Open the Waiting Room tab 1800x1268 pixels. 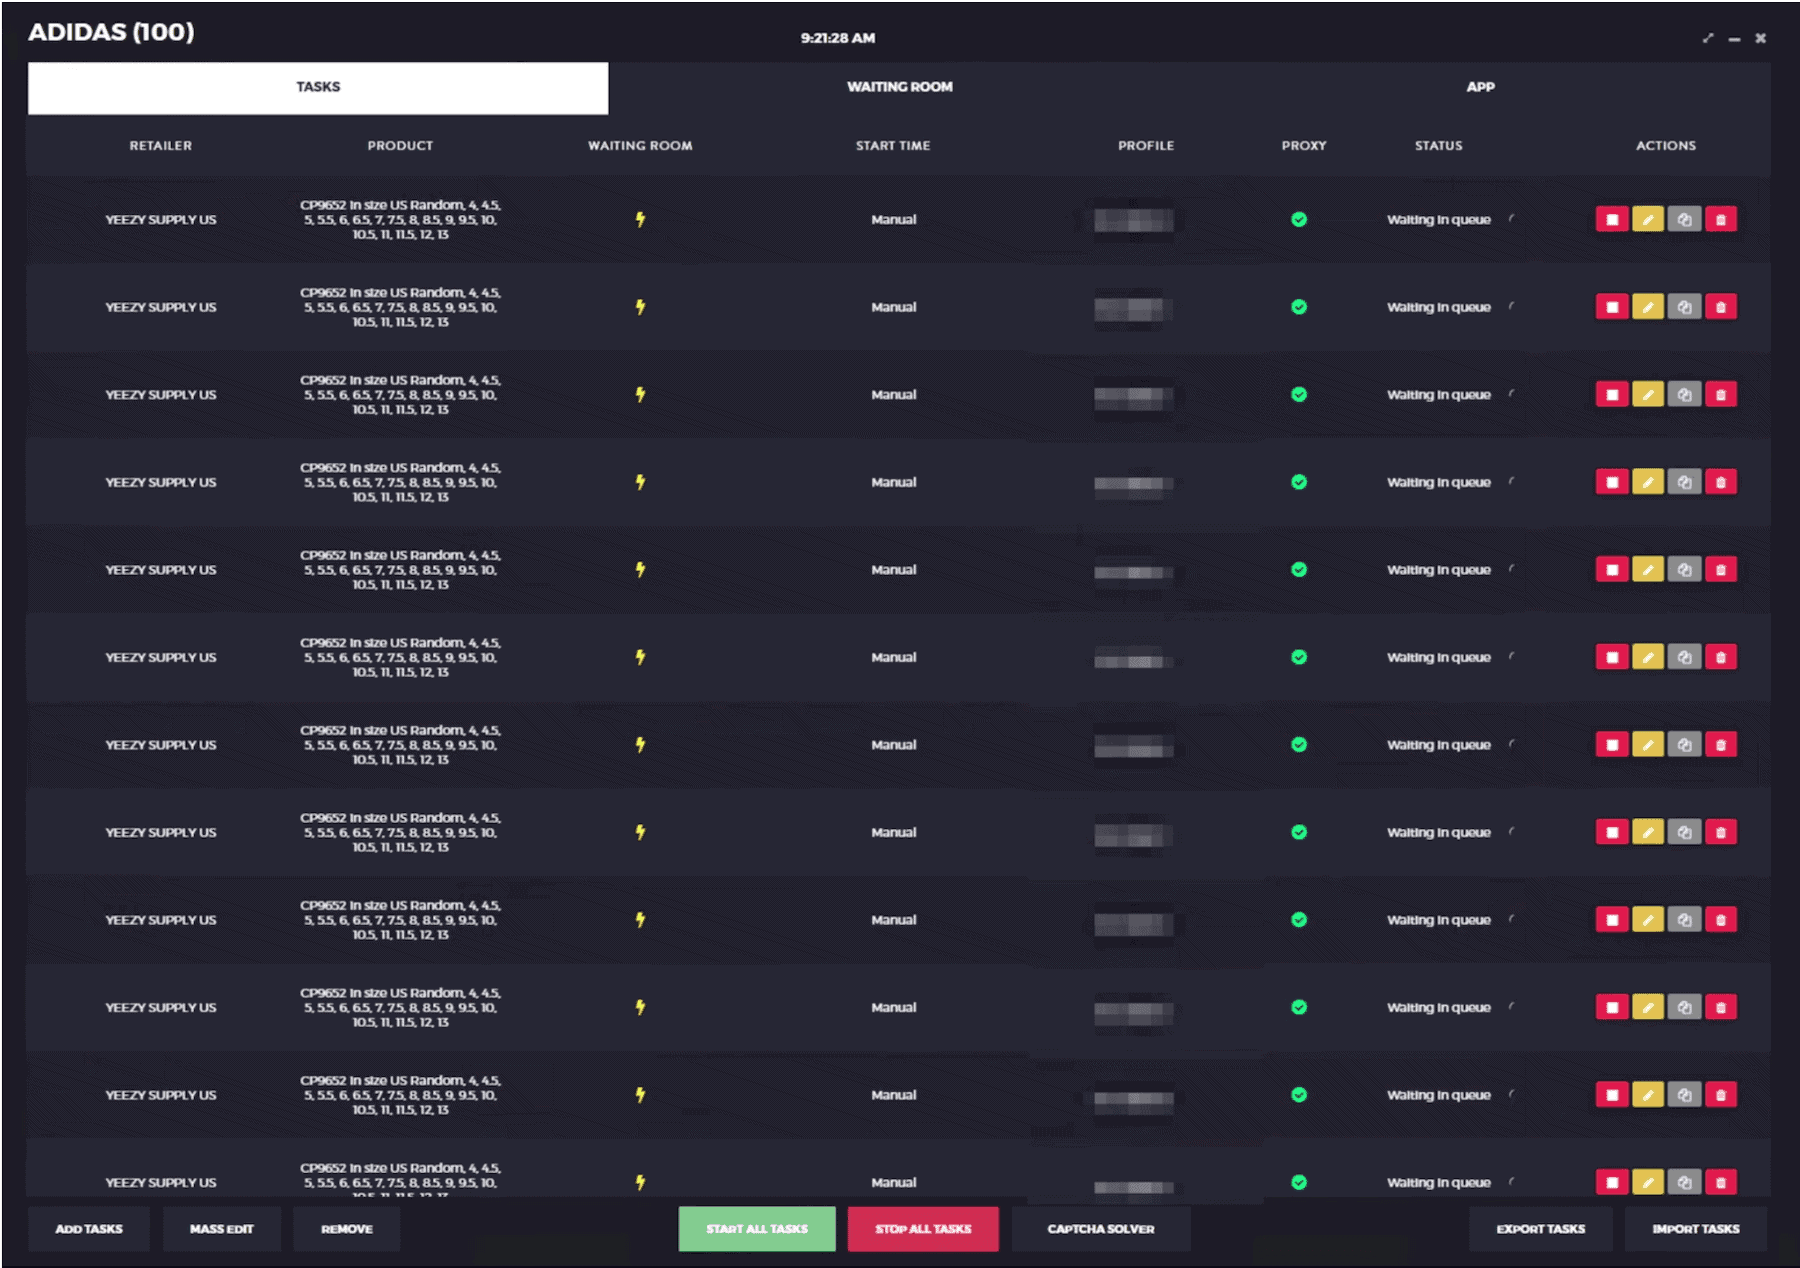(899, 87)
